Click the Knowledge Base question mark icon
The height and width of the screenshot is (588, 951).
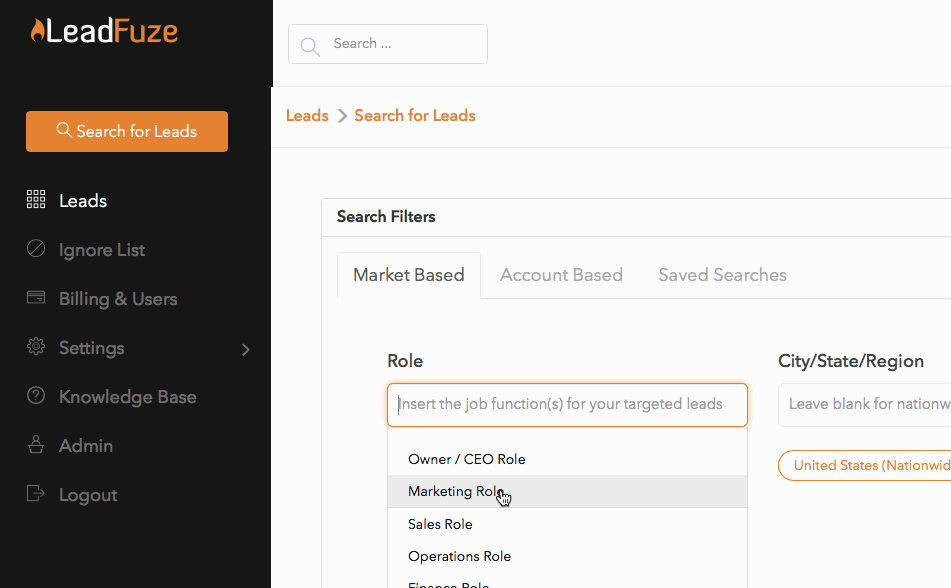pos(36,395)
